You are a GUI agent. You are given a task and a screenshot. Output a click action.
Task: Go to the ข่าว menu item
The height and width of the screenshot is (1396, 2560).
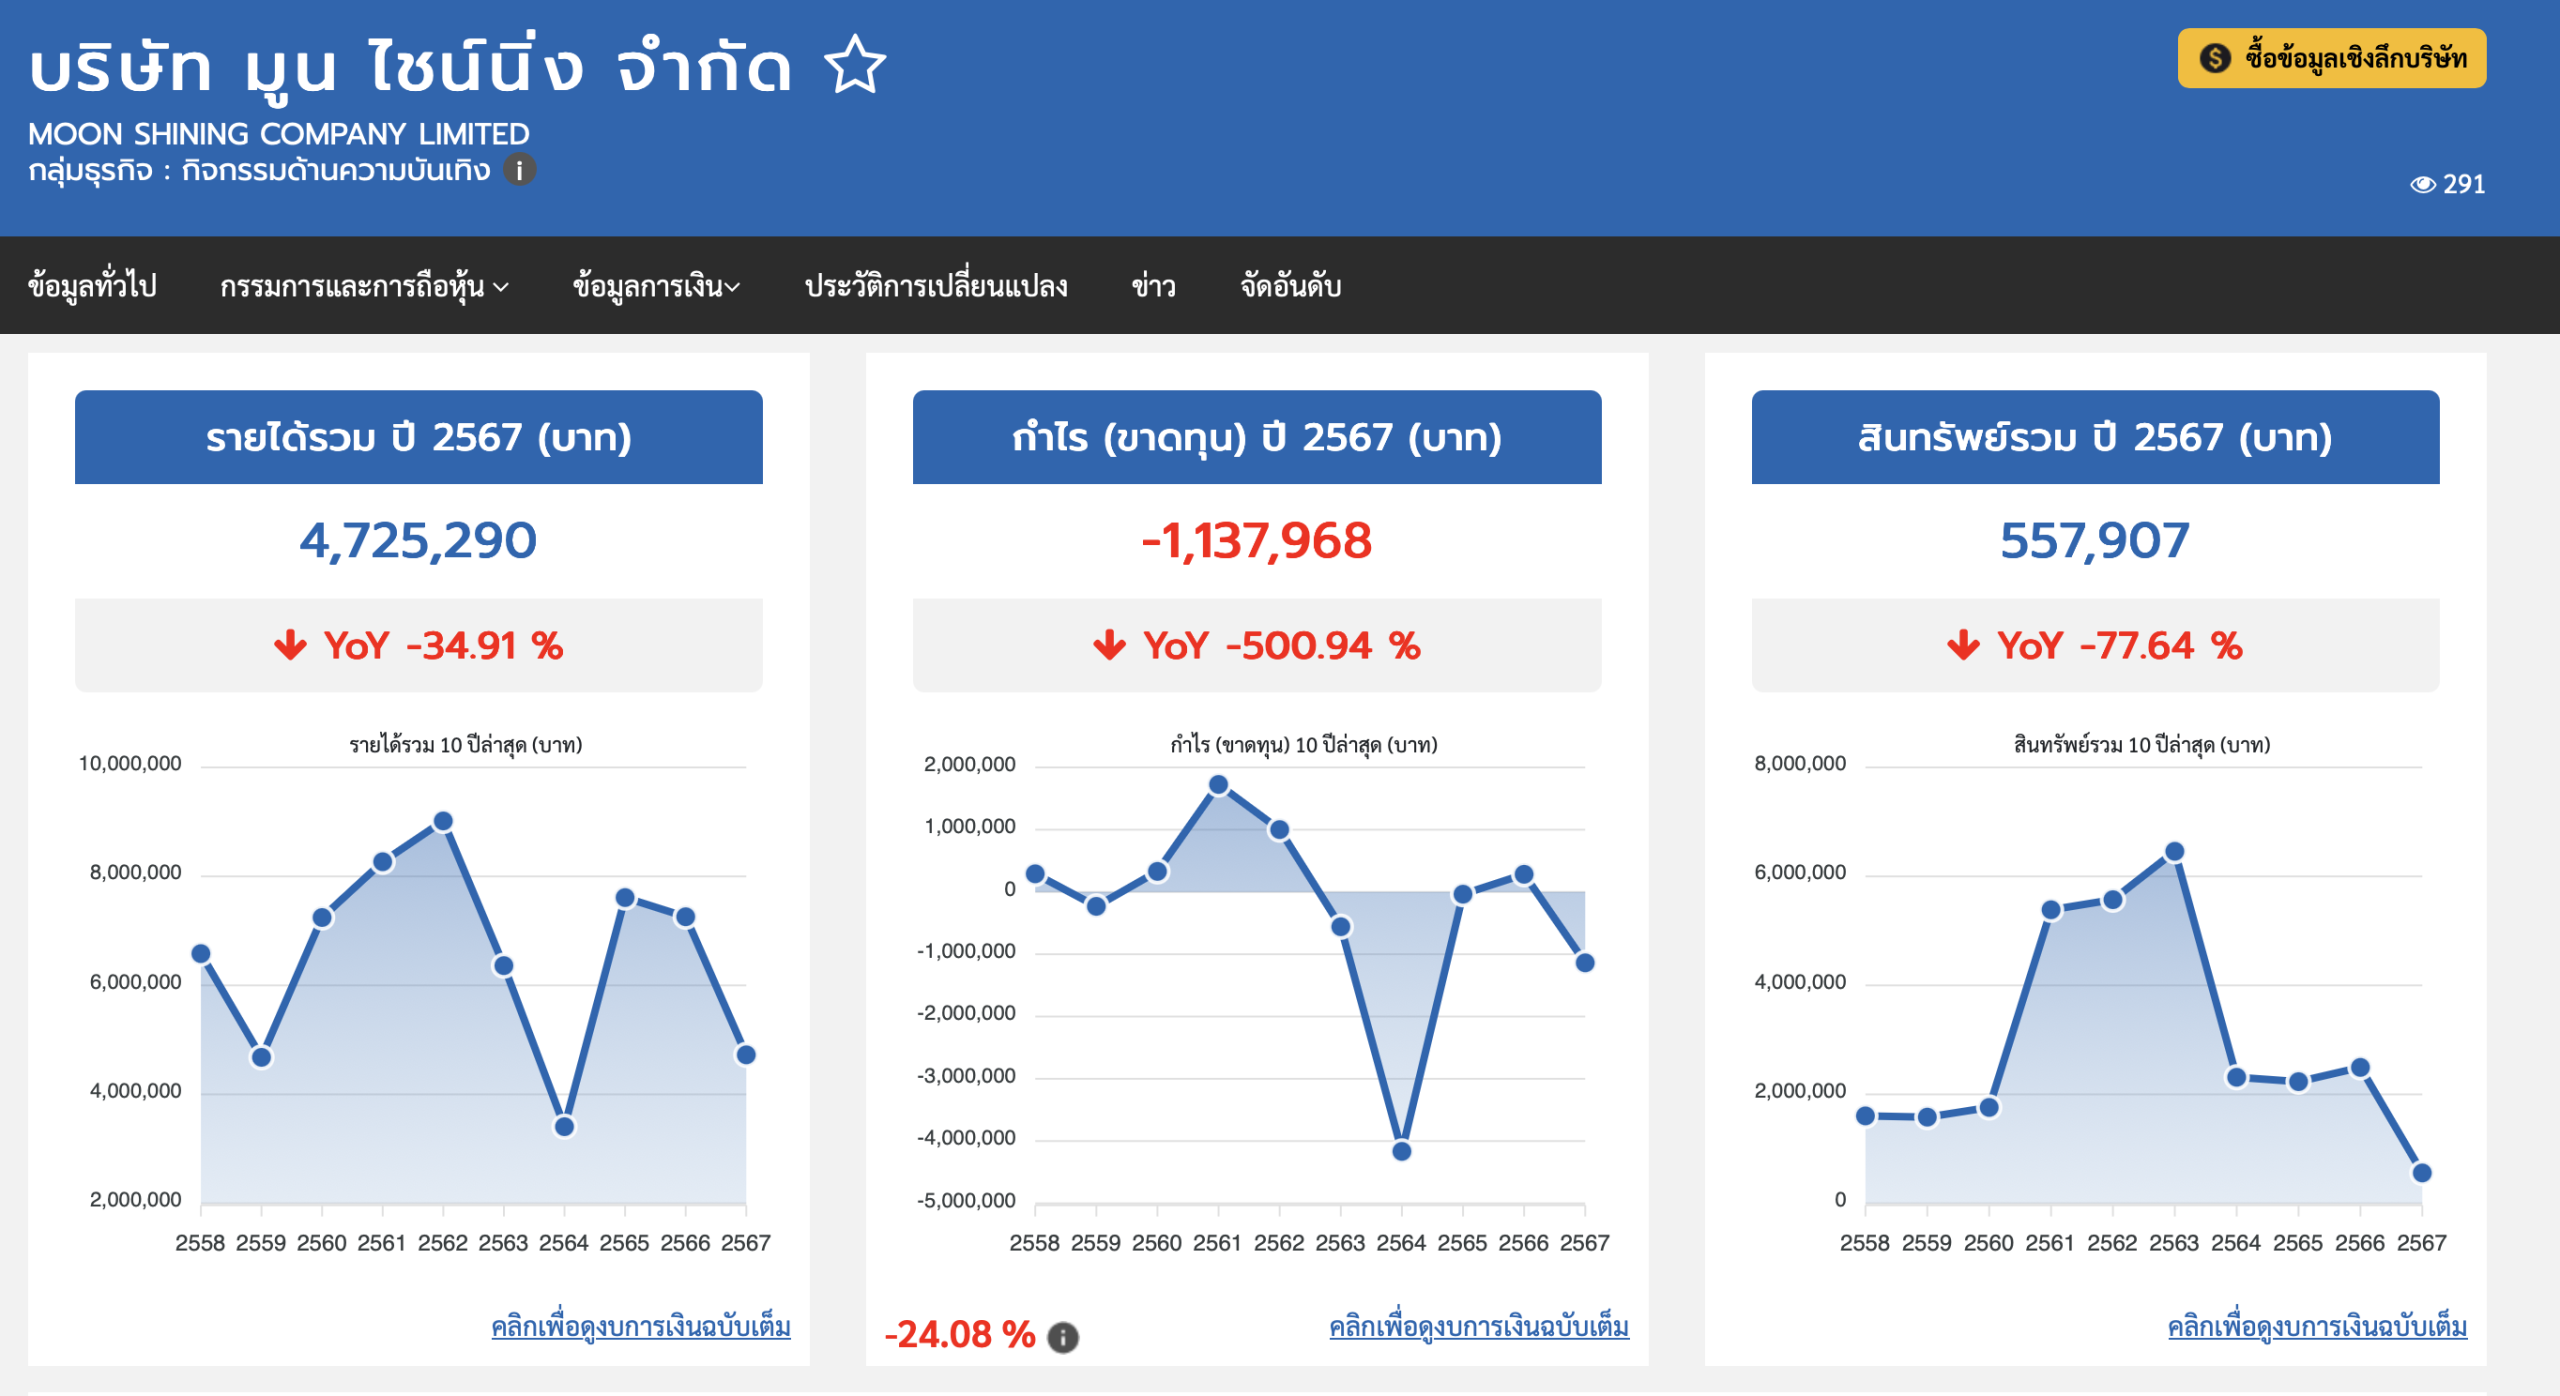(1153, 287)
